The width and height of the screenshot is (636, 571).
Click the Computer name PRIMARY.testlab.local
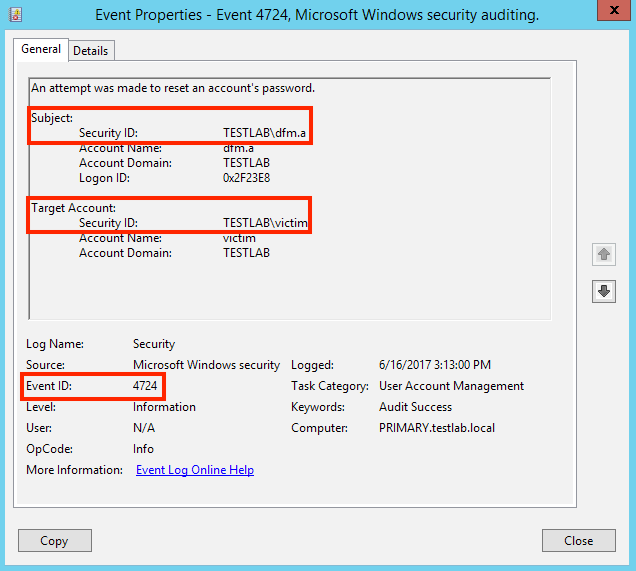coord(437,428)
